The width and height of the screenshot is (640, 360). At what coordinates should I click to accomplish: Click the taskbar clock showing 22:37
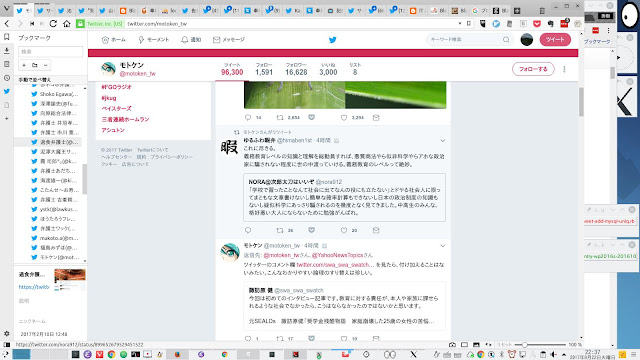(592, 354)
